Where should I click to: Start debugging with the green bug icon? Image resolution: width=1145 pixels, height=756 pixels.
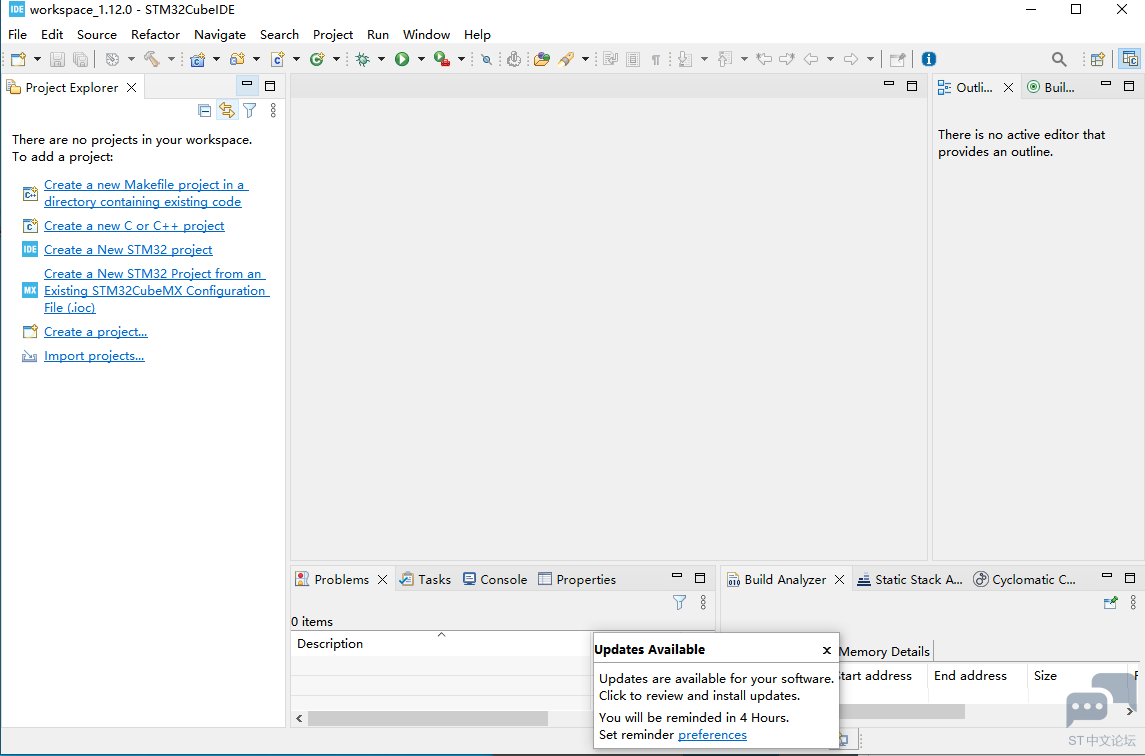[x=363, y=59]
